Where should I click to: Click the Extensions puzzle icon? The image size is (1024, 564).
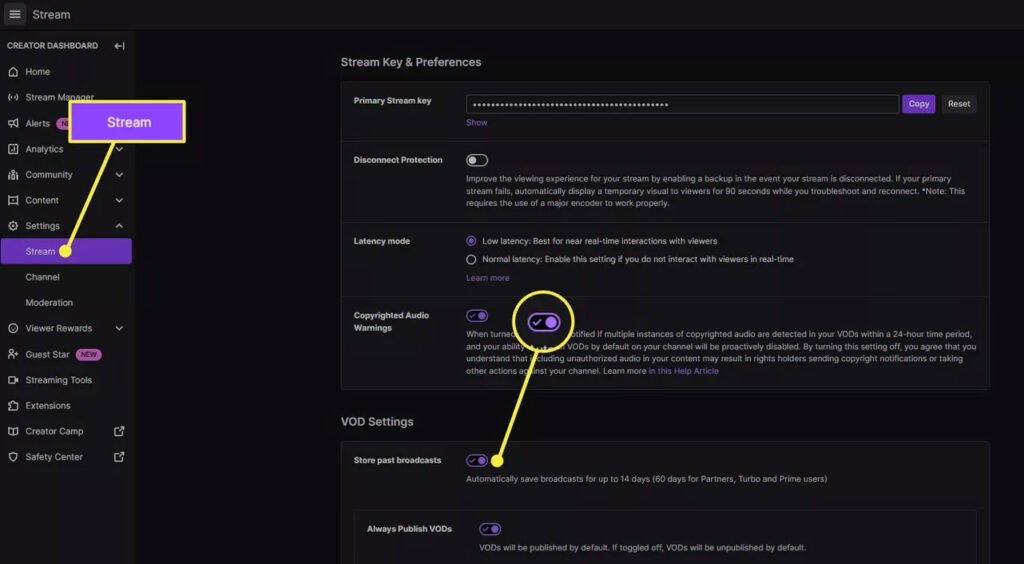pos(13,406)
